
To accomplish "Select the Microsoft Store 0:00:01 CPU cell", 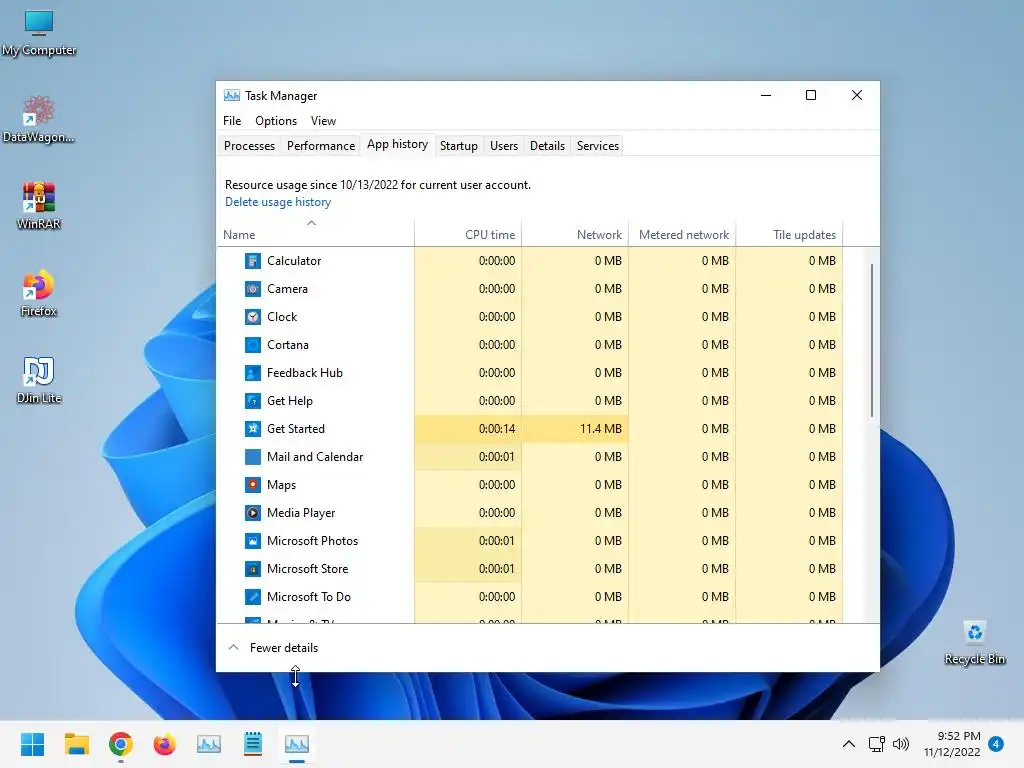I will pos(468,569).
